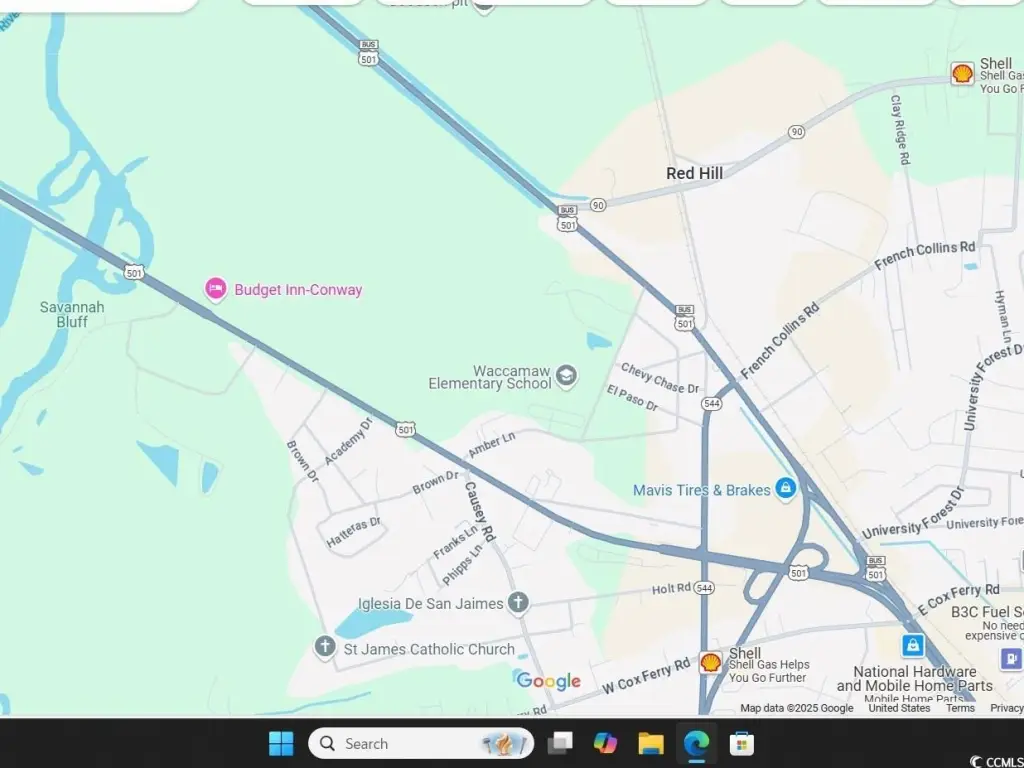Viewport: 1024px width, 768px height.
Task: Select the B3C Fuel gas pump icon
Action: click(1011, 658)
